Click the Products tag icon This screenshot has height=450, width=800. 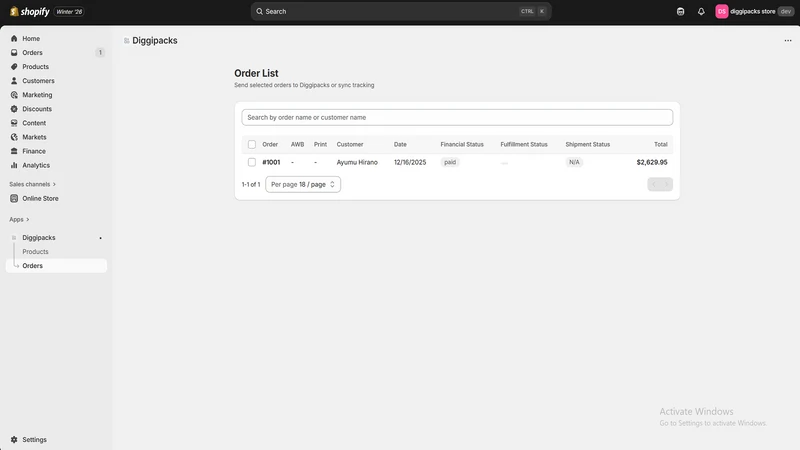coord(14,66)
